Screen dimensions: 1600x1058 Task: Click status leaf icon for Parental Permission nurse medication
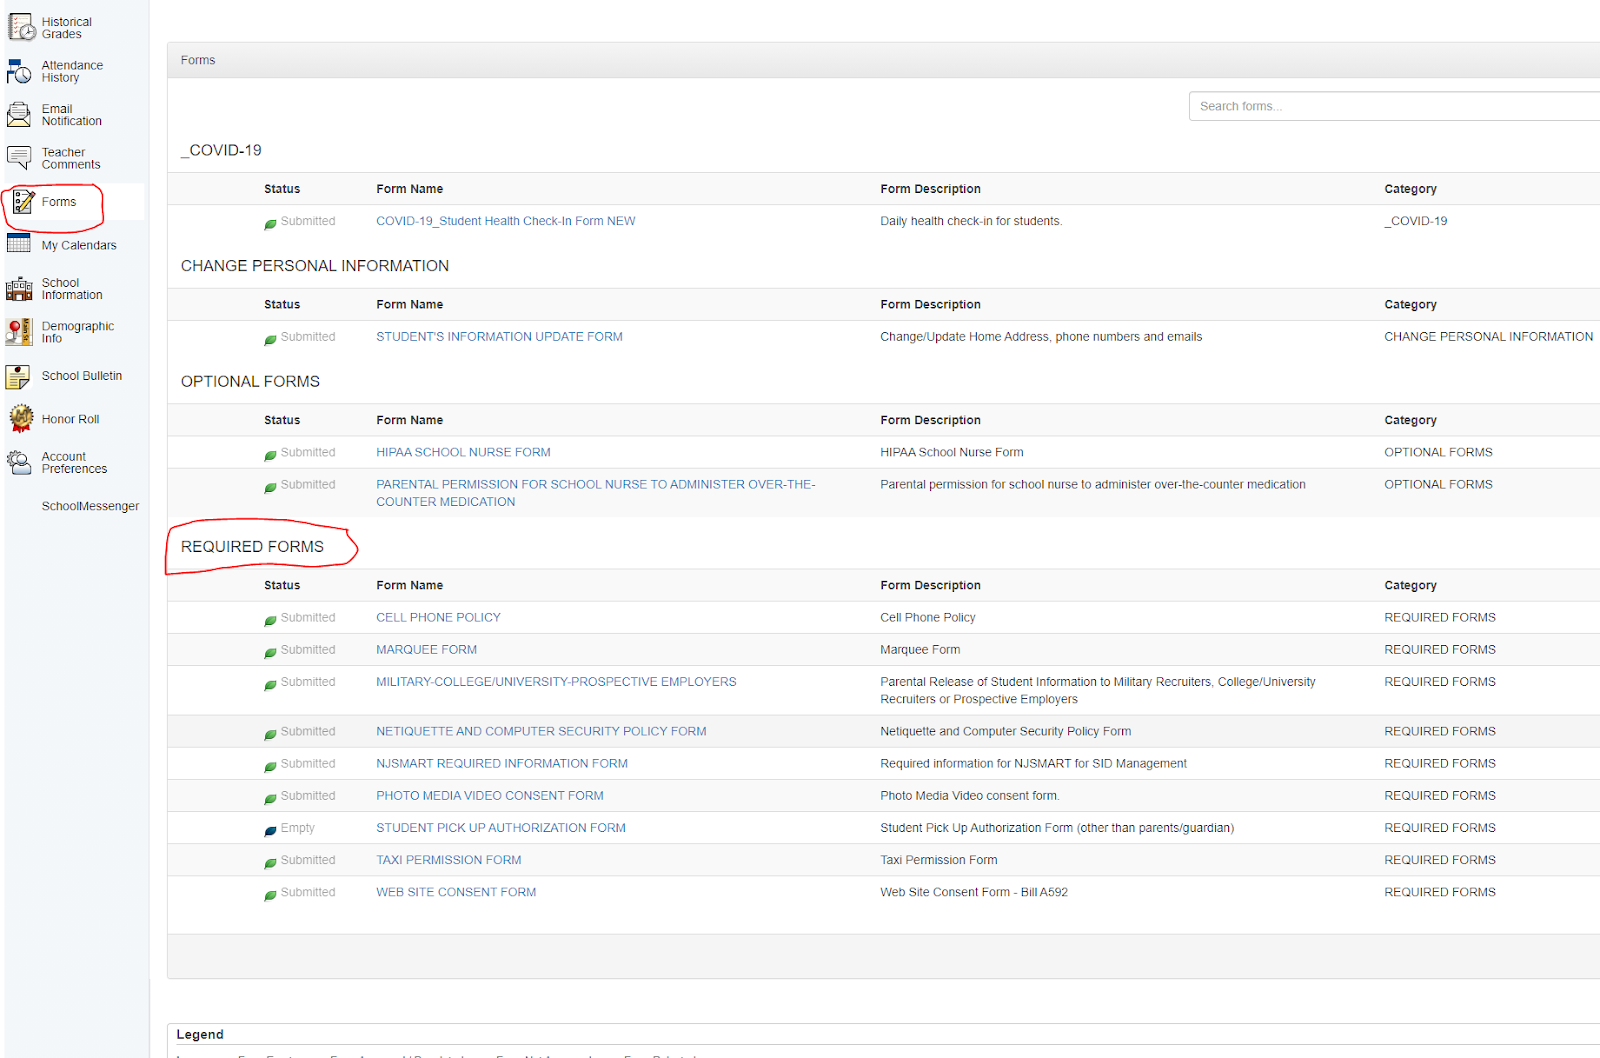[270, 487]
